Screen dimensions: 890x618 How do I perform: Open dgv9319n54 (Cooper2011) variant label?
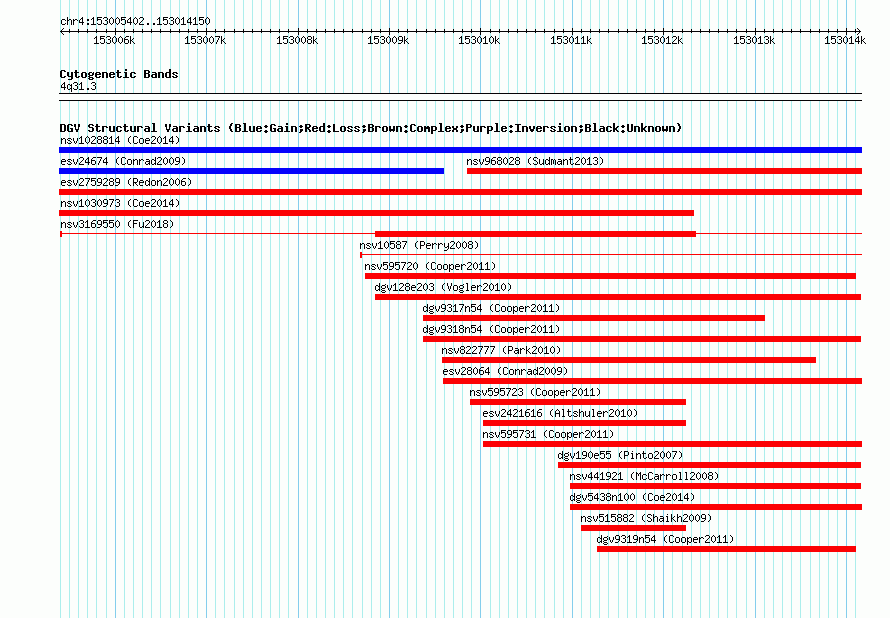coord(665,539)
